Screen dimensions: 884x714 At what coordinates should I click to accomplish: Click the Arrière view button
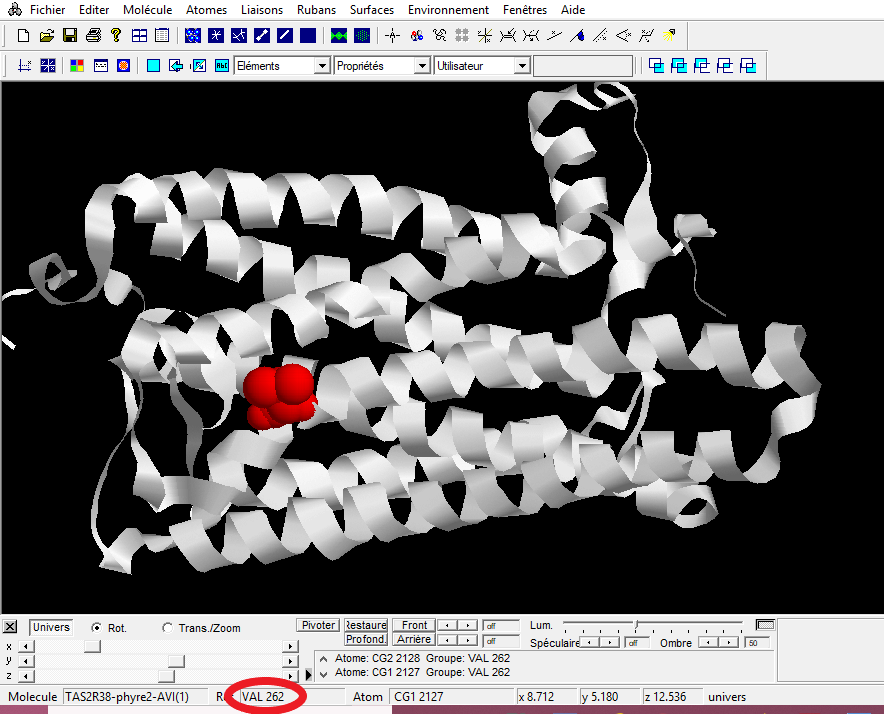tap(414, 639)
